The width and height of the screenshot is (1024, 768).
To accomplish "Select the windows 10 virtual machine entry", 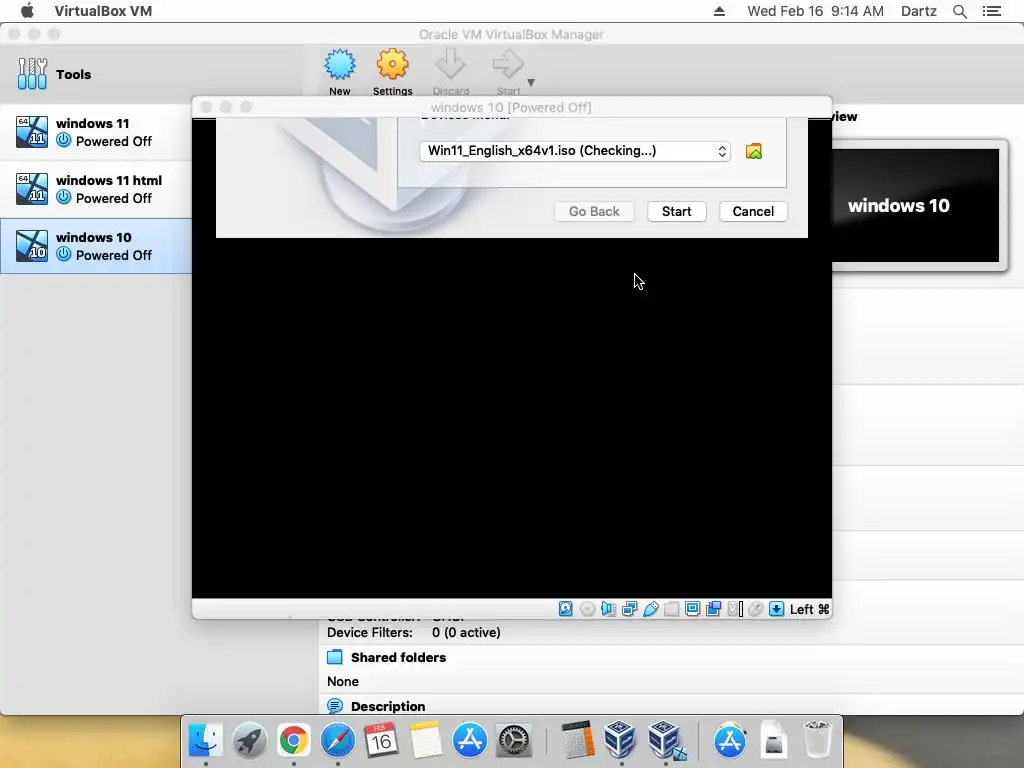I will (x=96, y=246).
